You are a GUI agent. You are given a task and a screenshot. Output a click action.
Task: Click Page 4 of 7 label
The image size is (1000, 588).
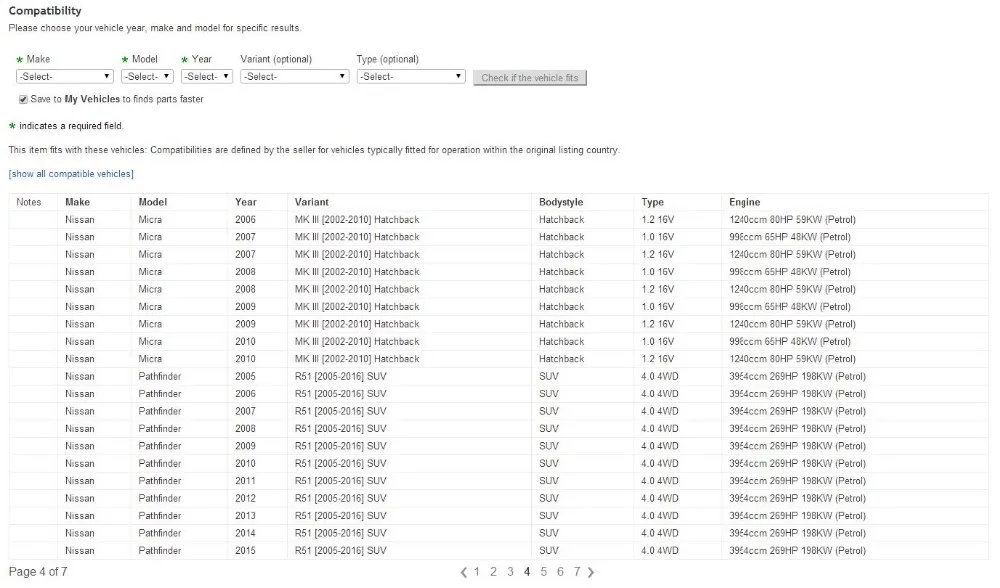[x=38, y=572]
